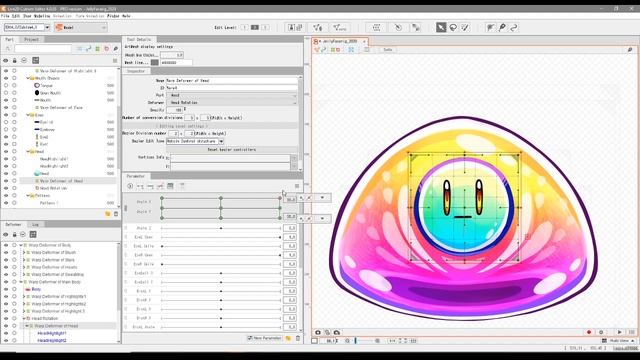Image resolution: width=640 pixels, height=360 pixels.
Task: Expand Warp Deformer of Blush node
Action: 24,253
